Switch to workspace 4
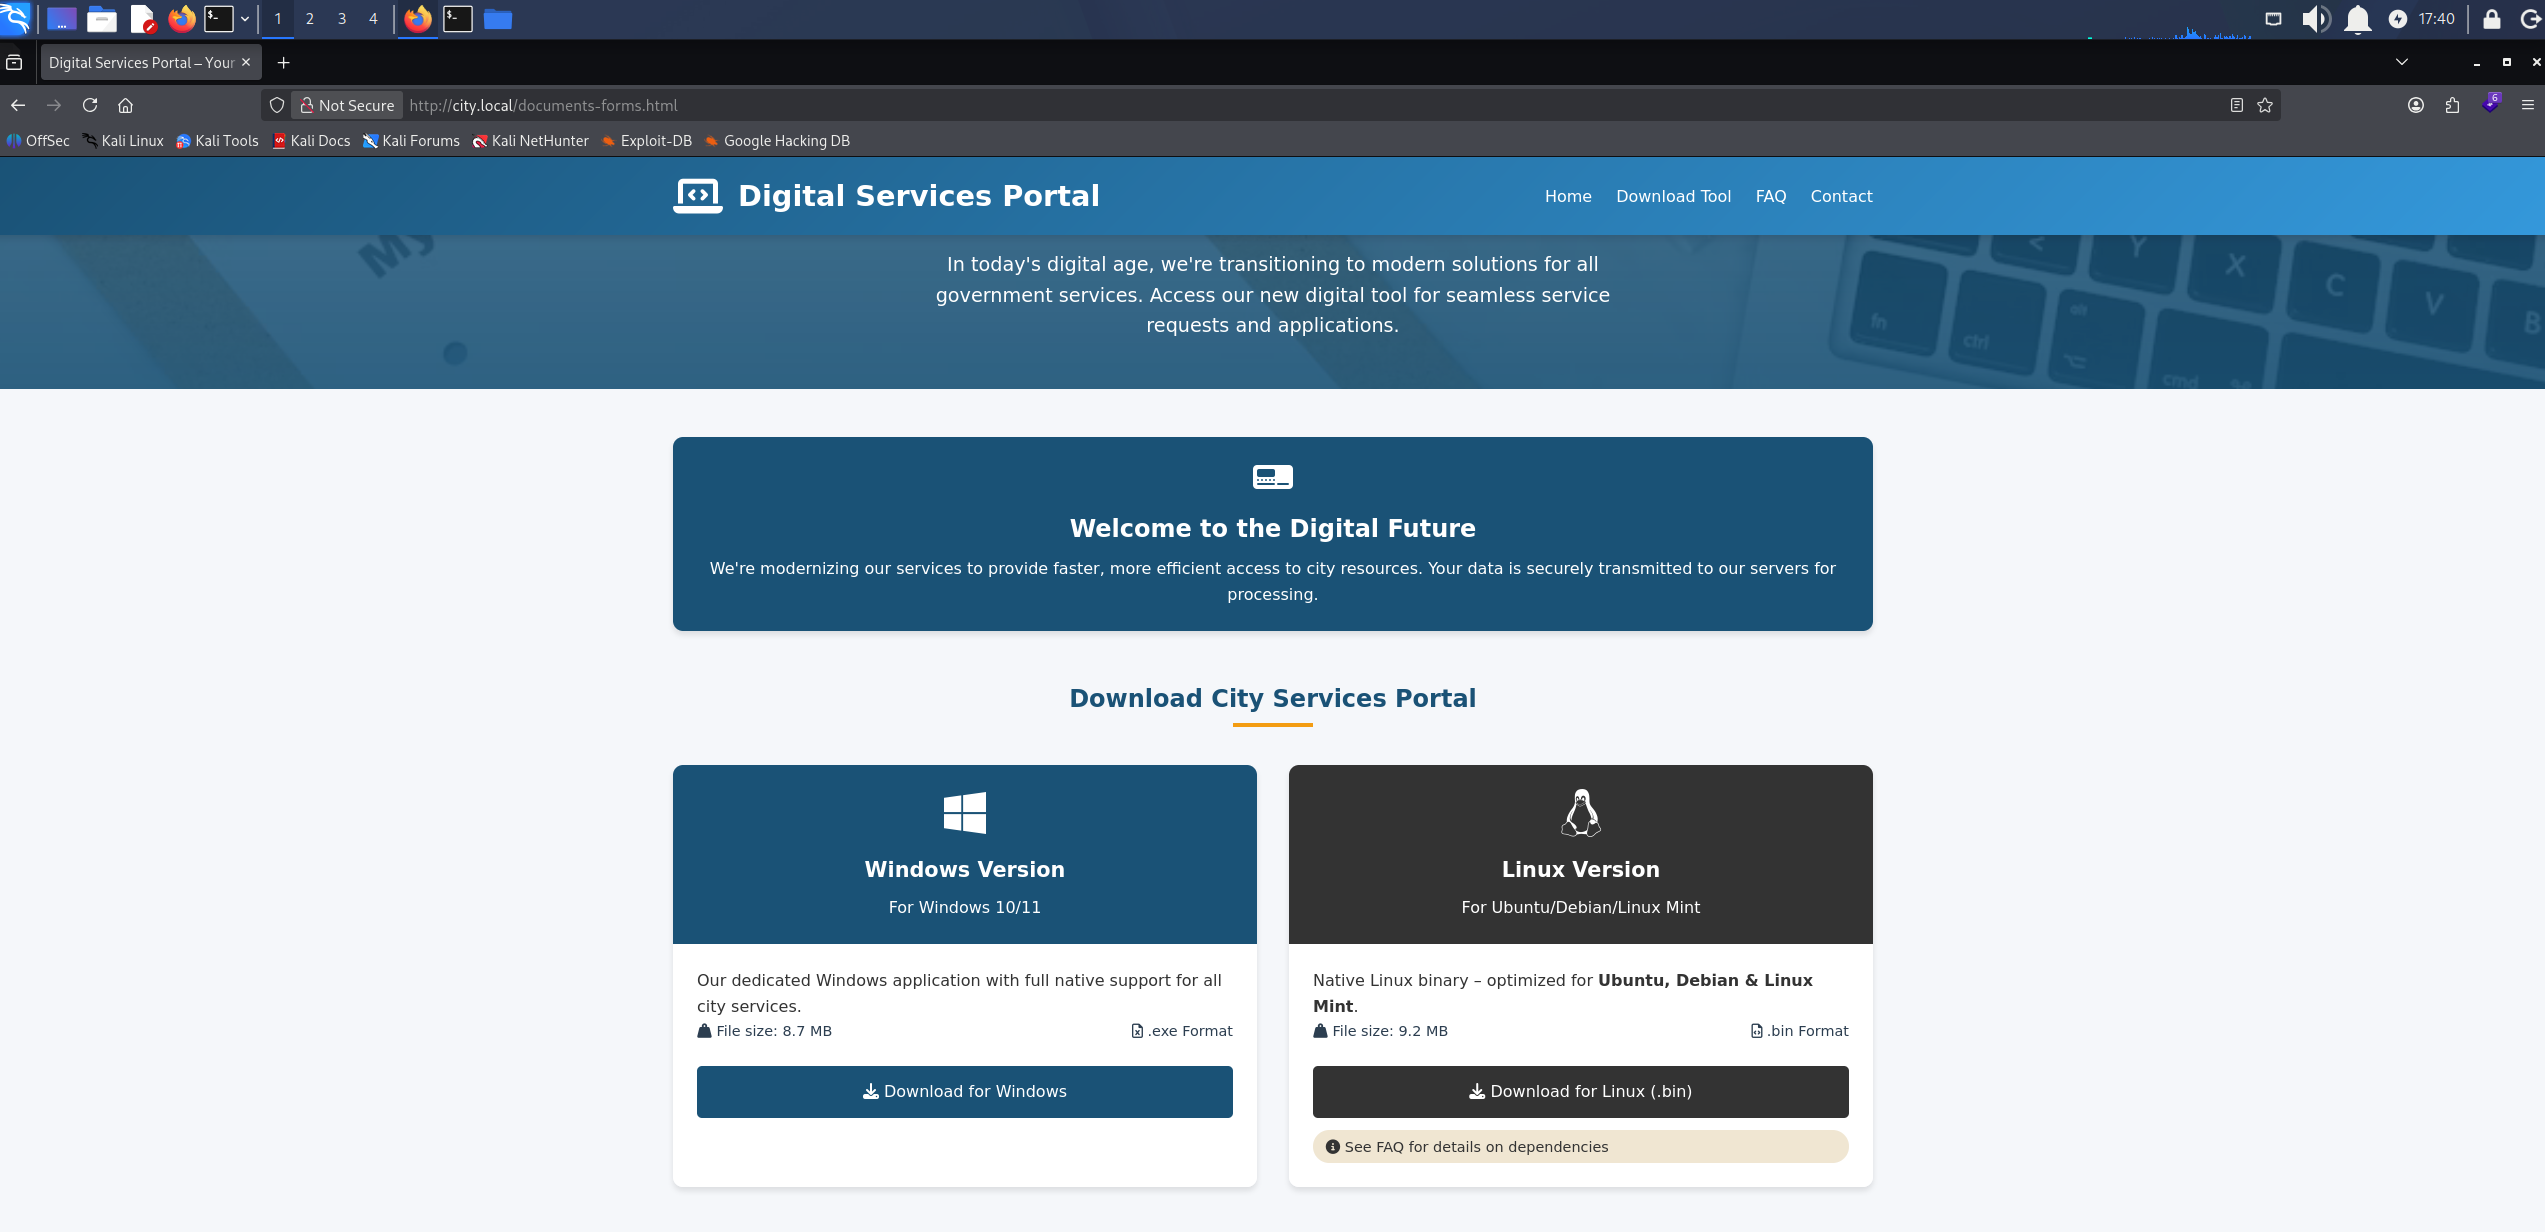This screenshot has width=2545, height=1232. pyautogui.click(x=373, y=19)
